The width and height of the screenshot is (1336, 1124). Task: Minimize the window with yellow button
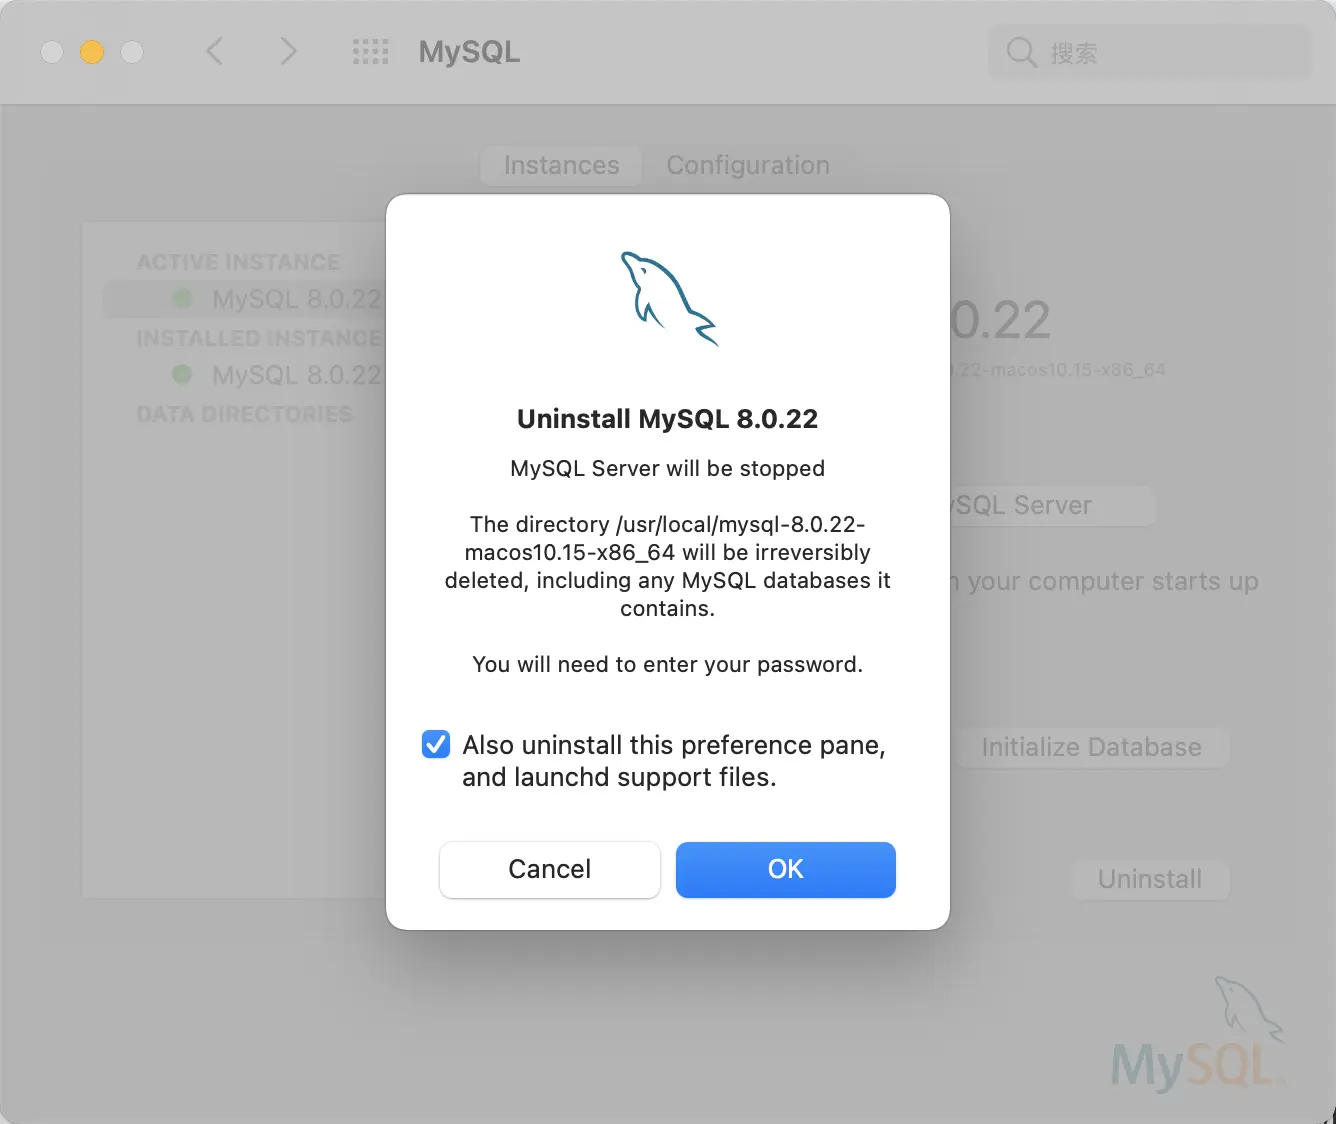[x=92, y=52]
